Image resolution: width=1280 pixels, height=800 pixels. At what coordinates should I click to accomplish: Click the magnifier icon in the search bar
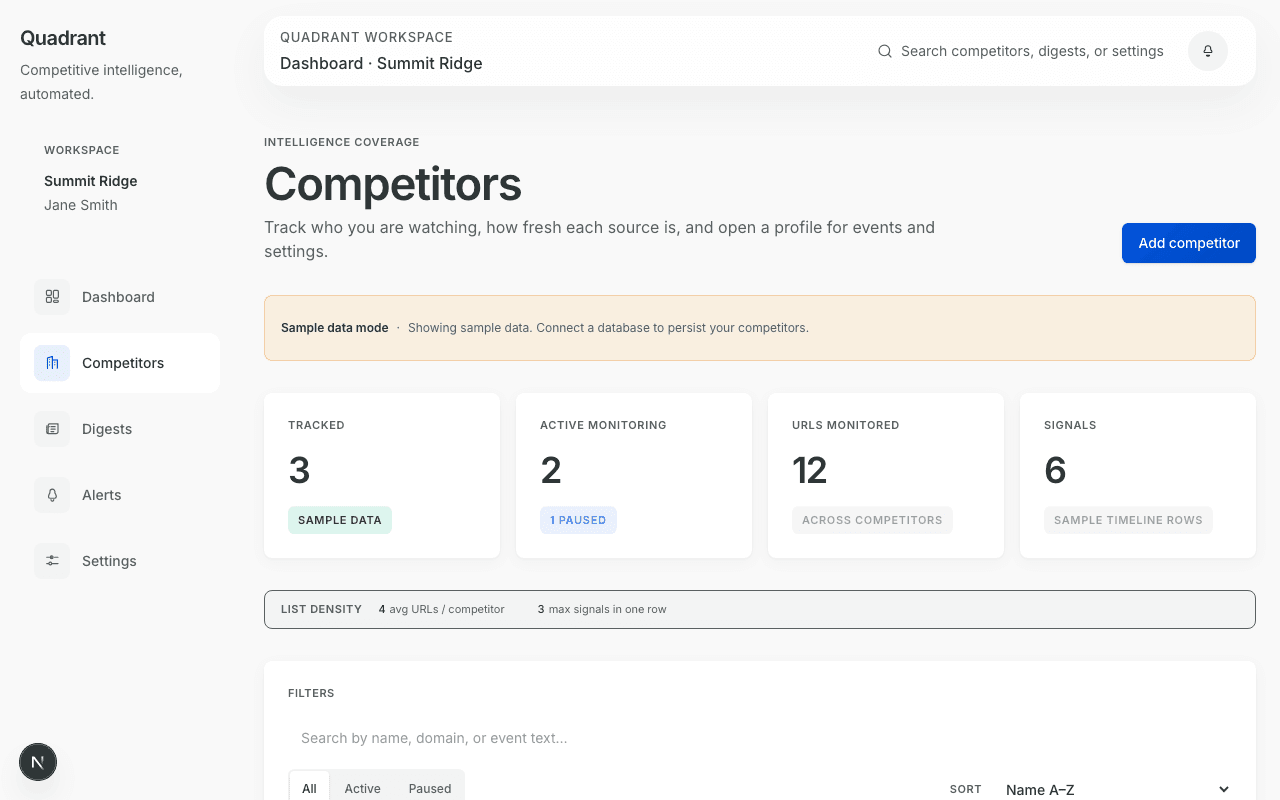click(x=884, y=50)
